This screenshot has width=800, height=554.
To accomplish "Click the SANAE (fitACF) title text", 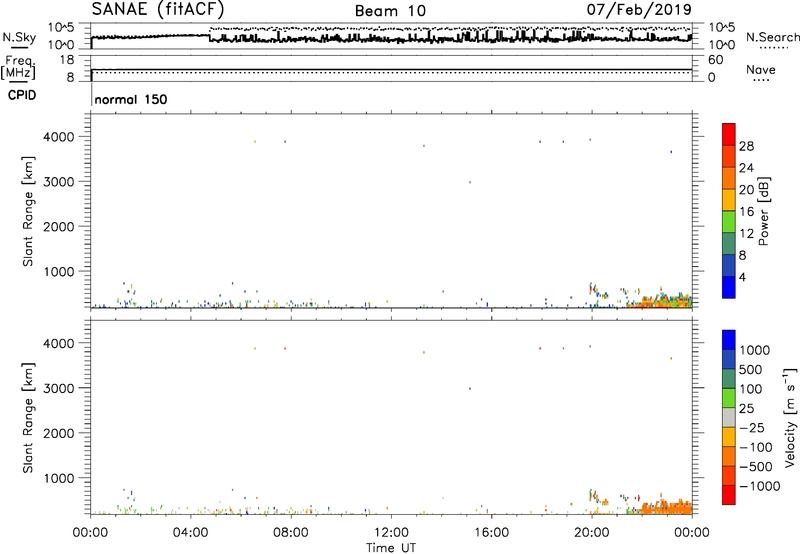I will pyautogui.click(x=158, y=9).
